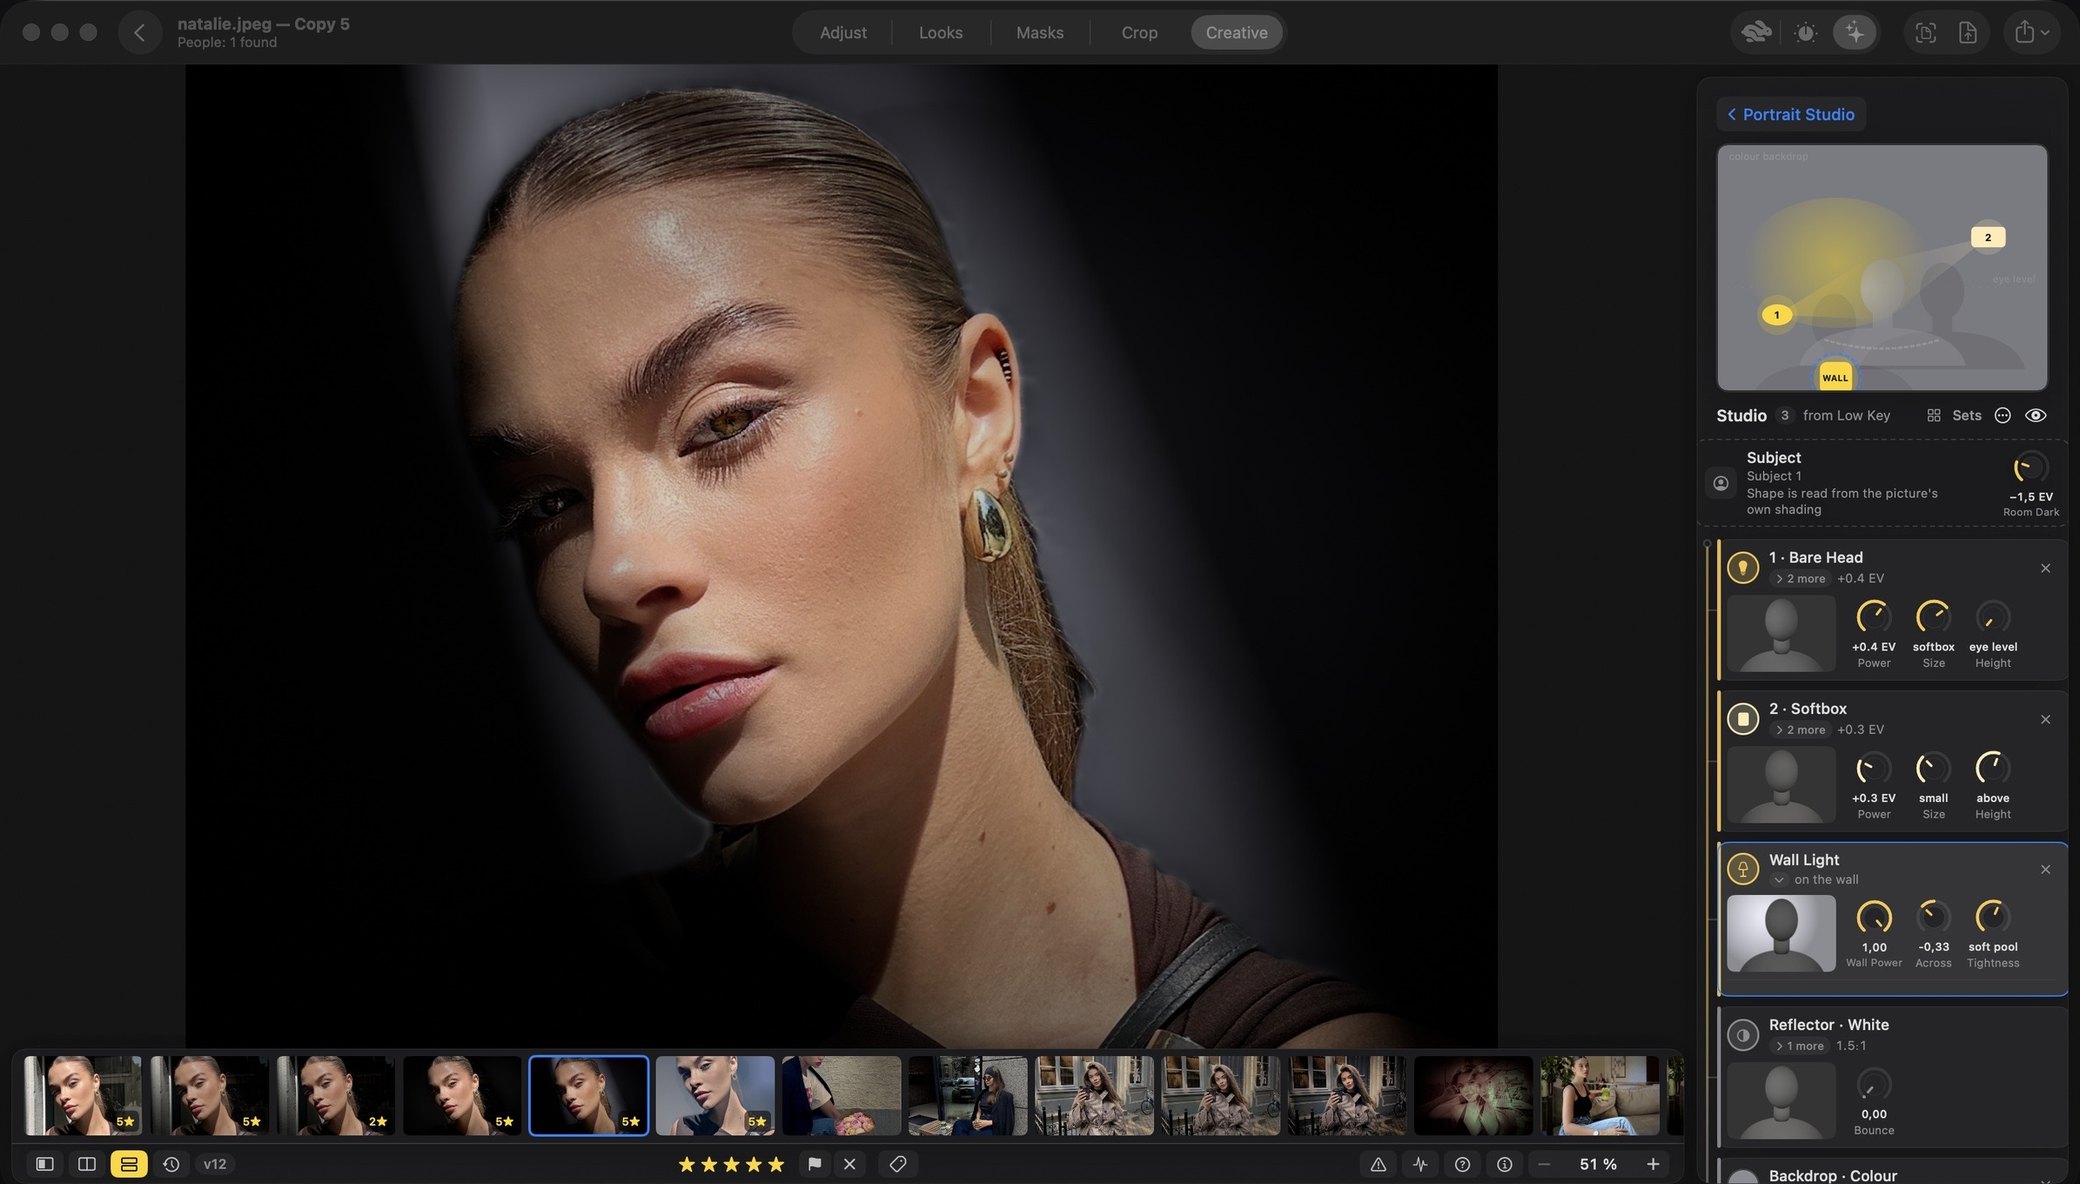
Task: Go back to Portrait Studio
Action: [x=1791, y=114]
